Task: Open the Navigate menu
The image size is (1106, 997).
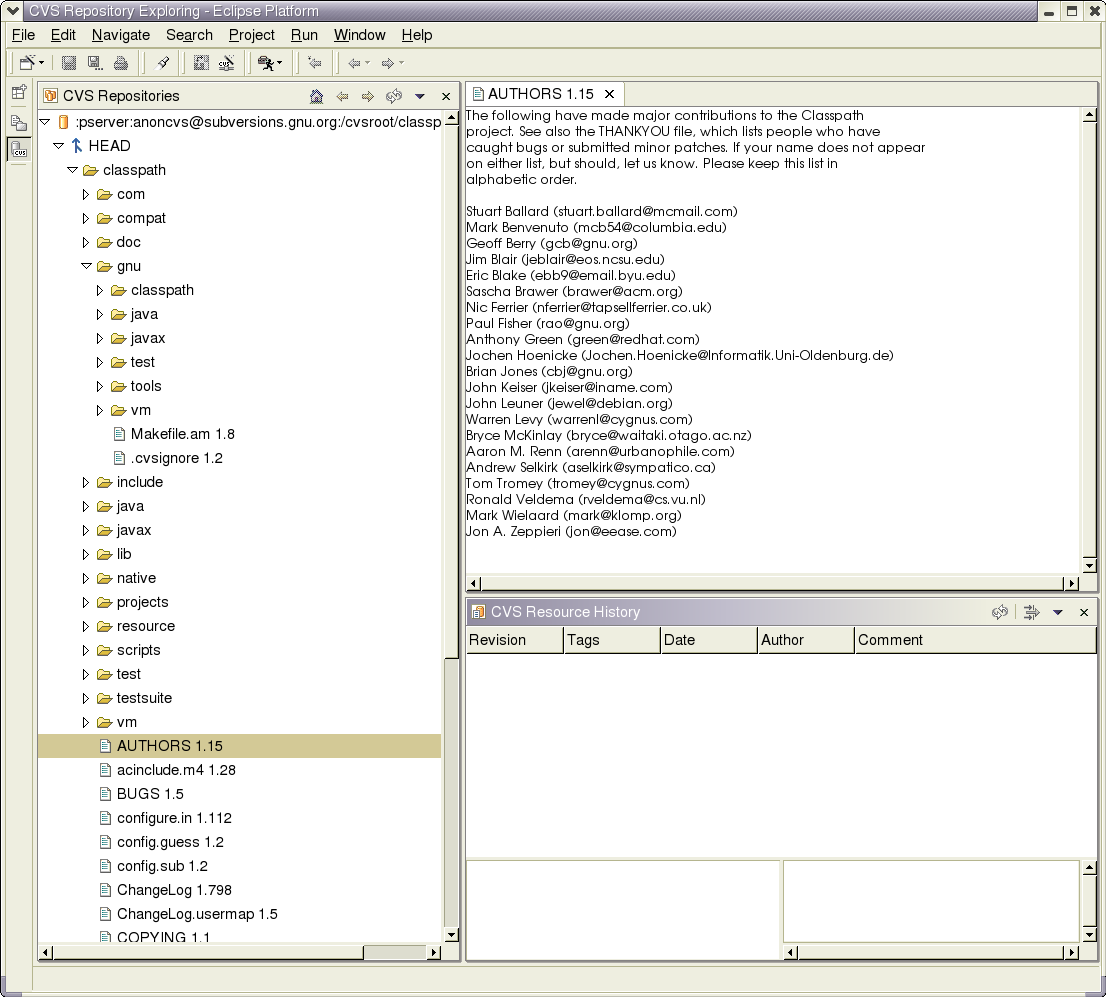Action: [121, 35]
